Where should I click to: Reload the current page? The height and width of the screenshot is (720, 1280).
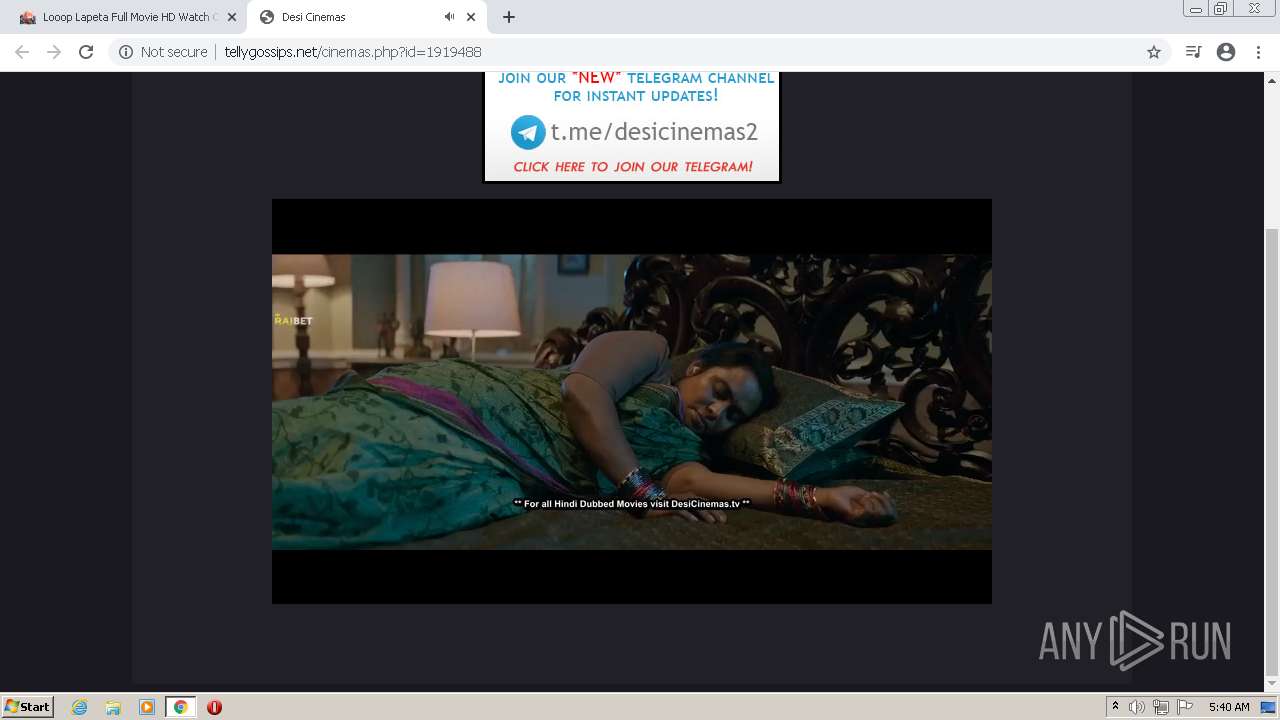point(86,52)
